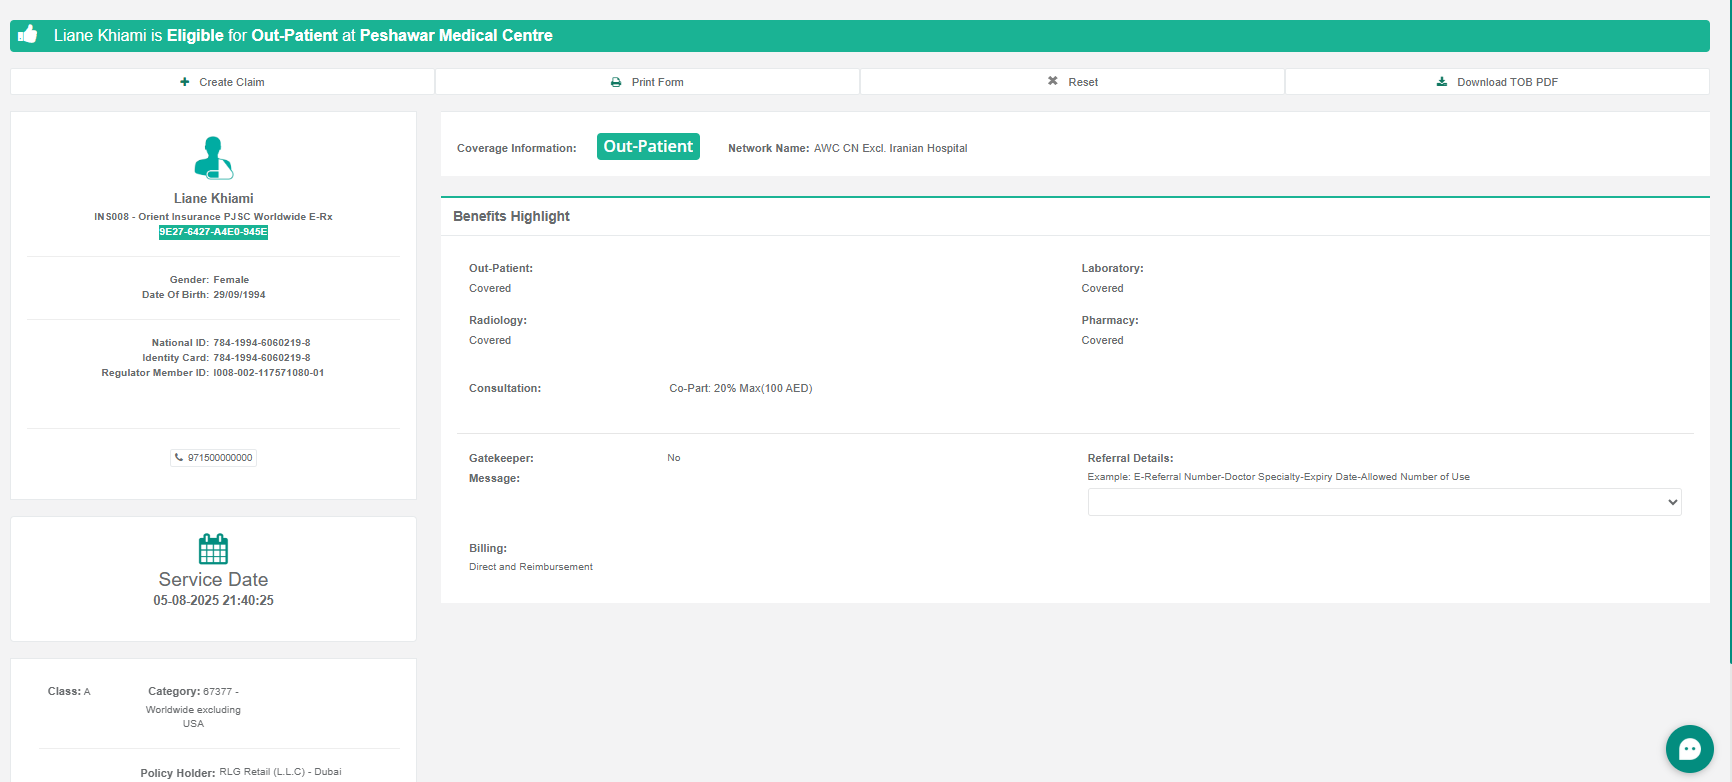Image resolution: width=1732 pixels, height=782 pixels.
Task: Click the download icon for TOB PDF
Action: tap(1442, 82)
